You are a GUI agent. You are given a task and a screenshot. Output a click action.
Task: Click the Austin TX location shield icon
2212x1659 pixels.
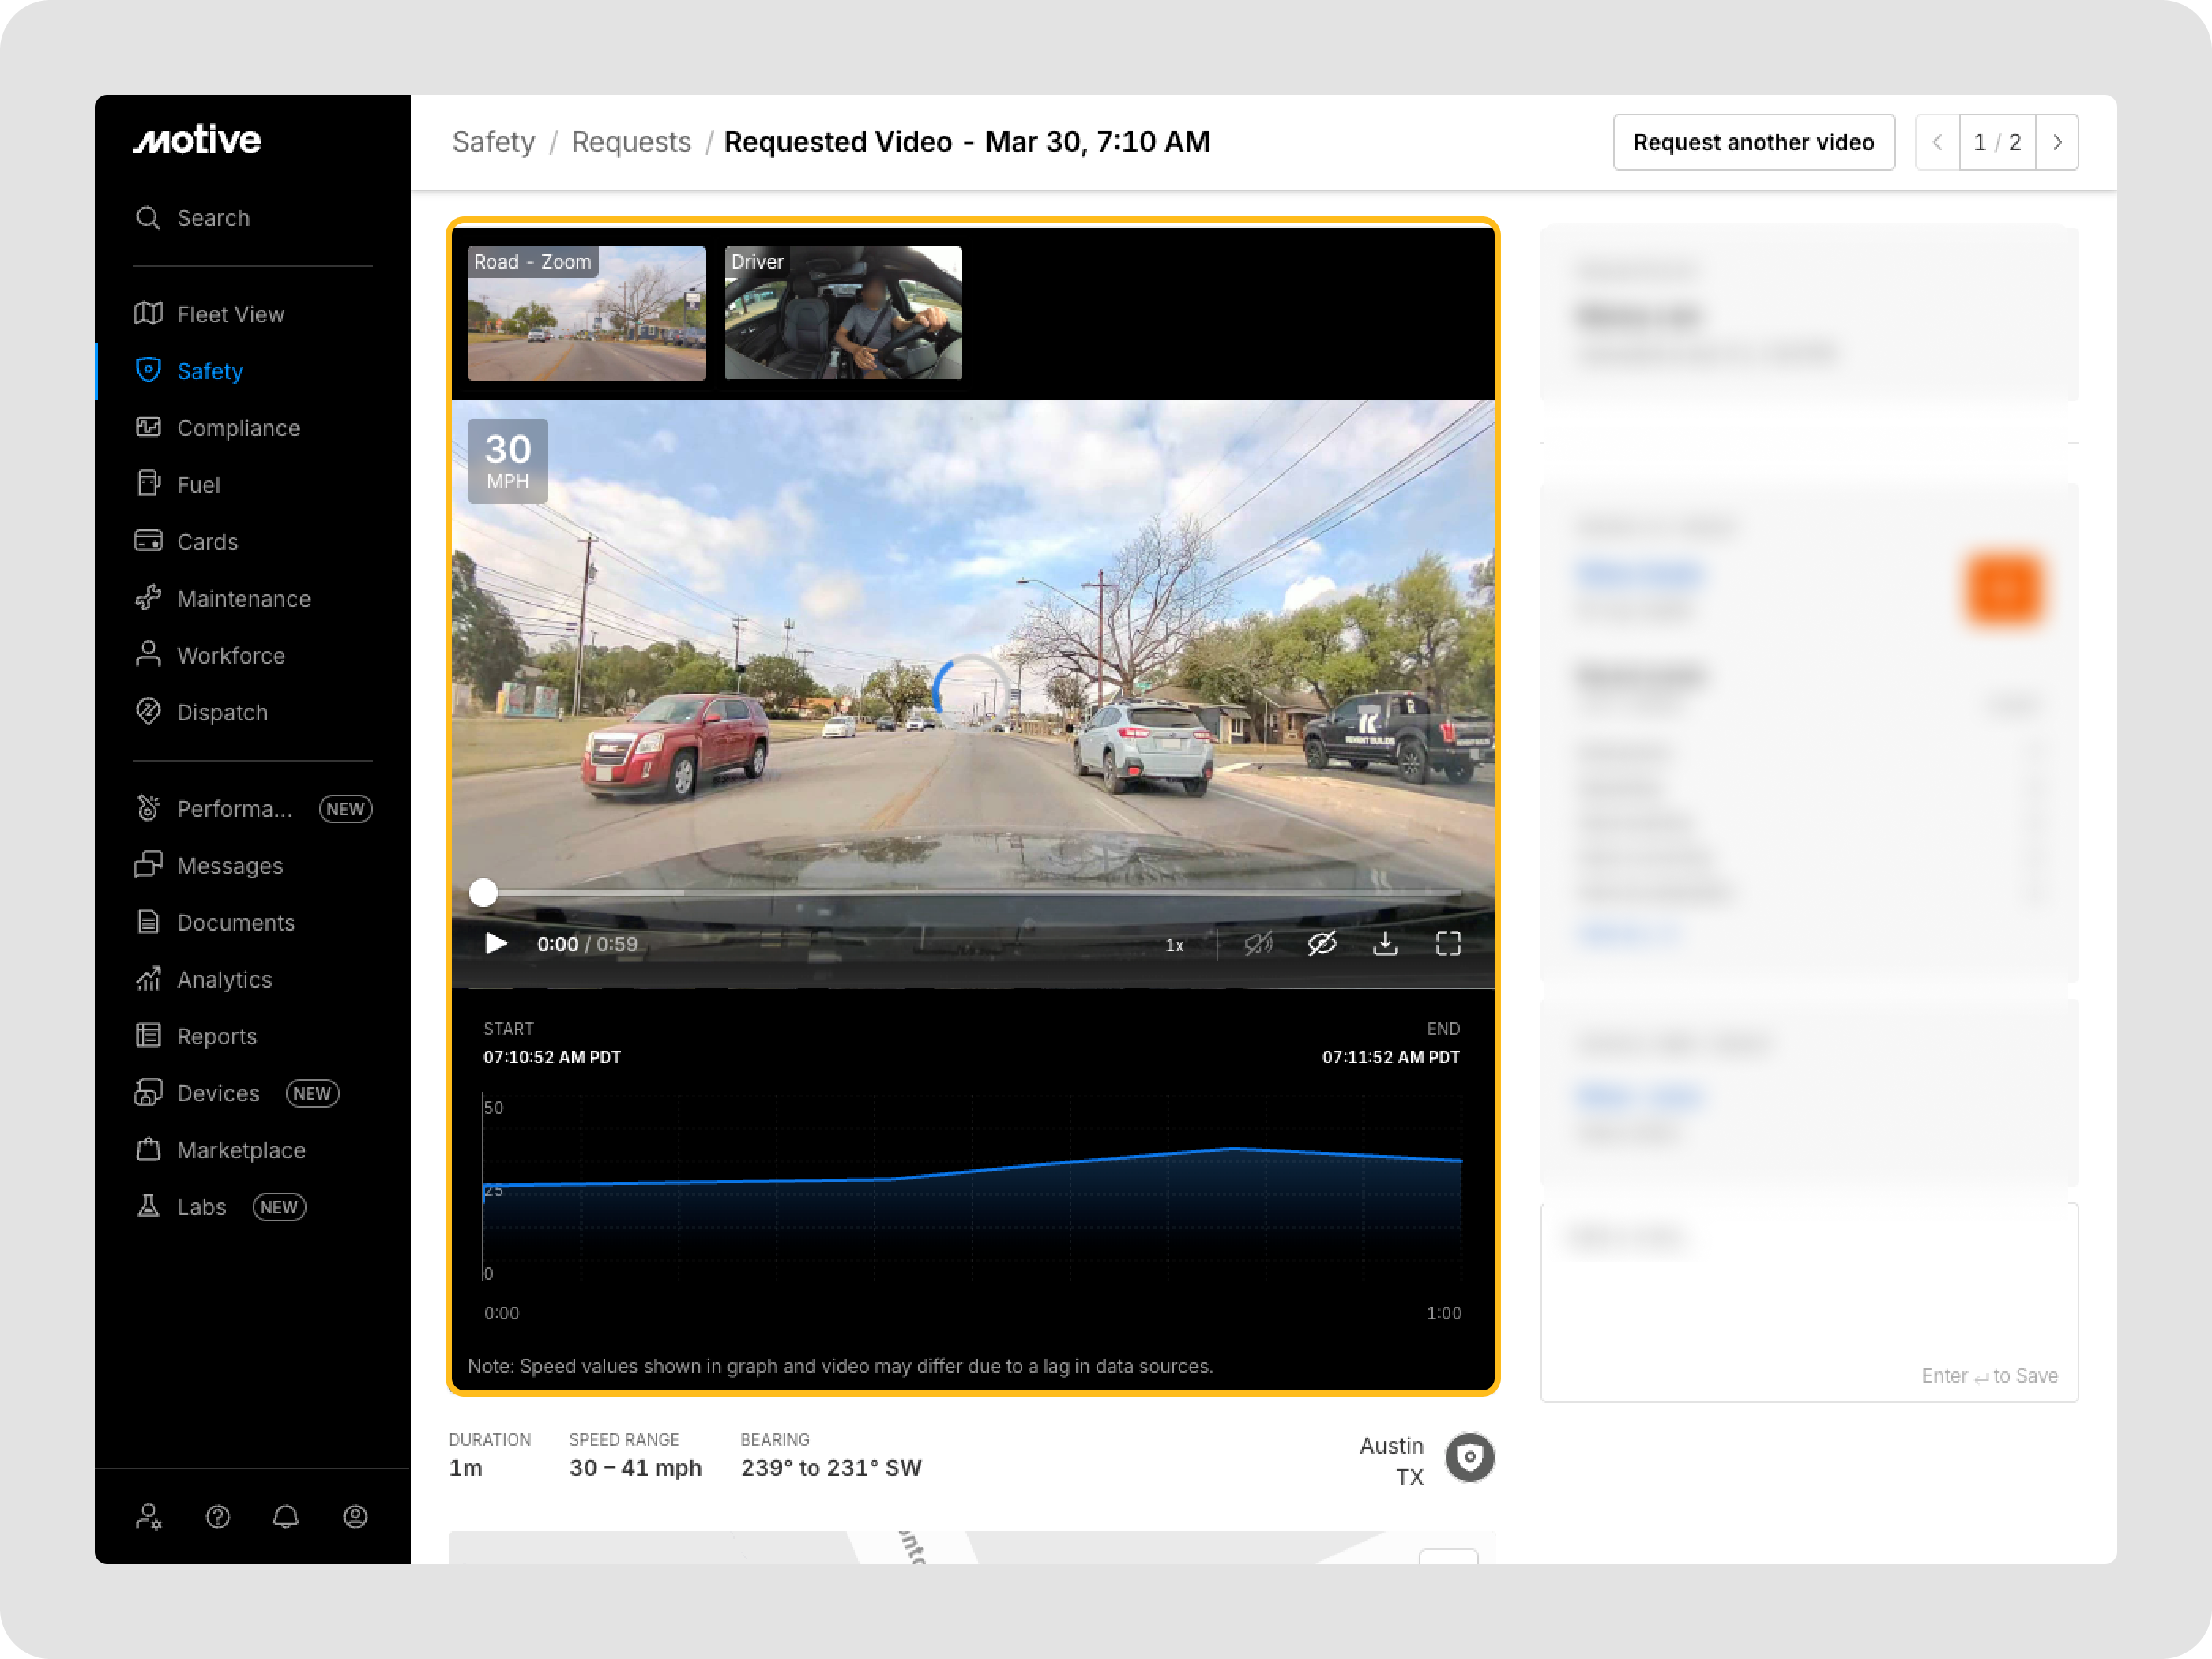click(x=1469, y=1458)
